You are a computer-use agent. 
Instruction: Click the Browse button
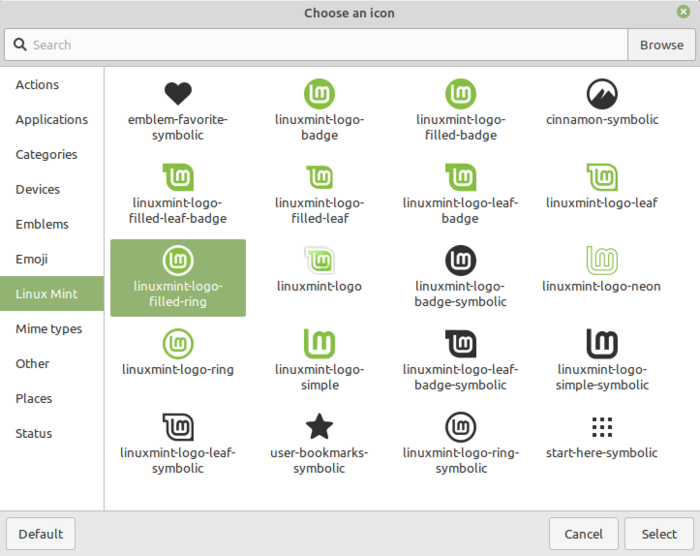661,45
